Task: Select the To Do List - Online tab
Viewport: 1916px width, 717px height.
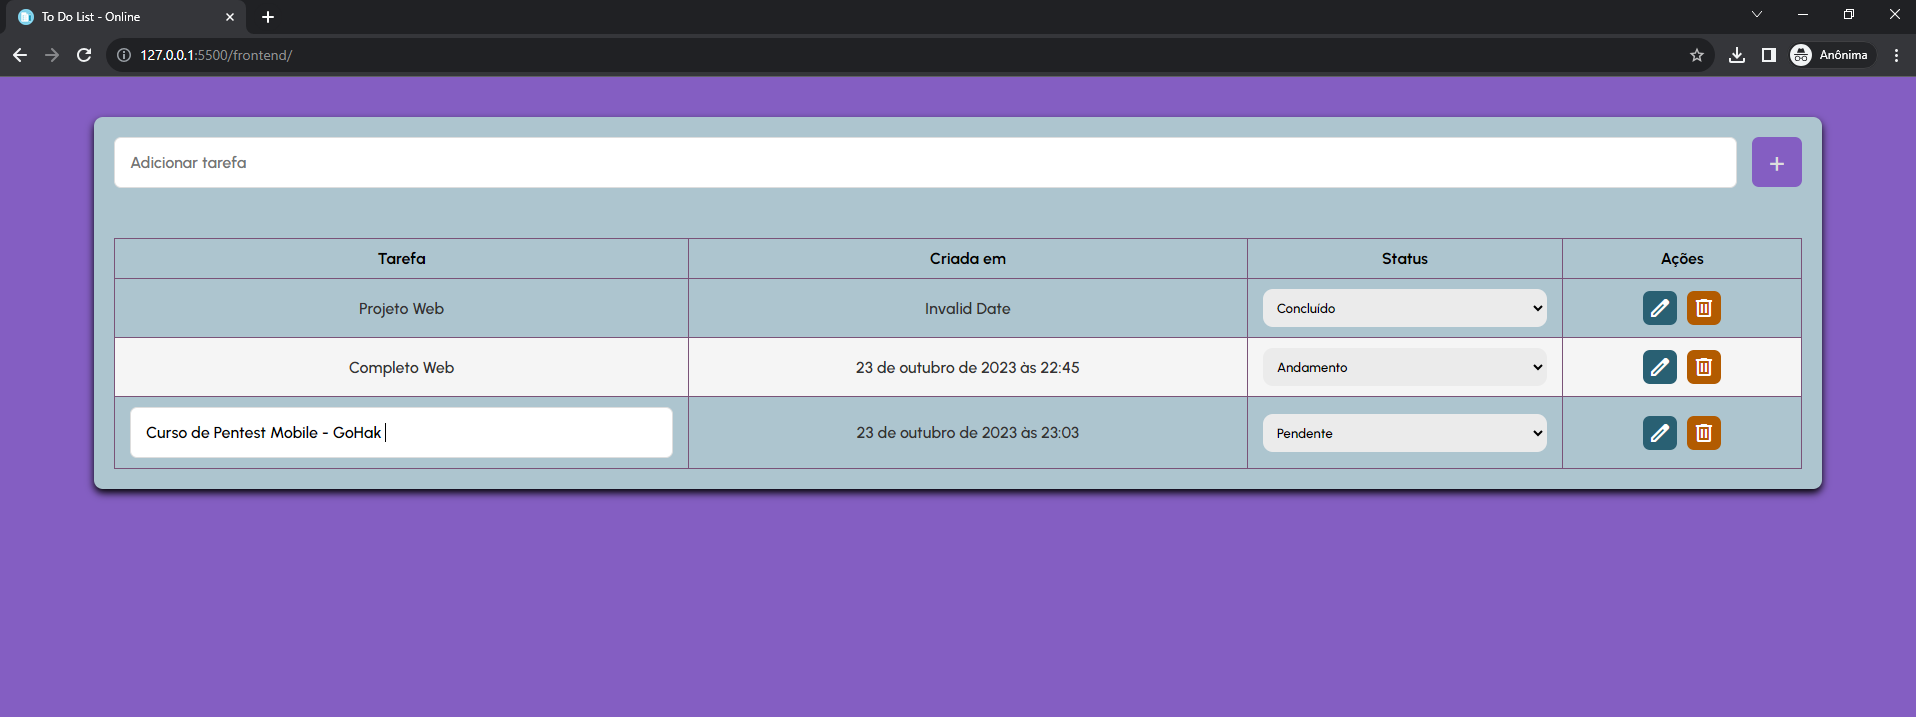Action: click(x=125, y=17)
